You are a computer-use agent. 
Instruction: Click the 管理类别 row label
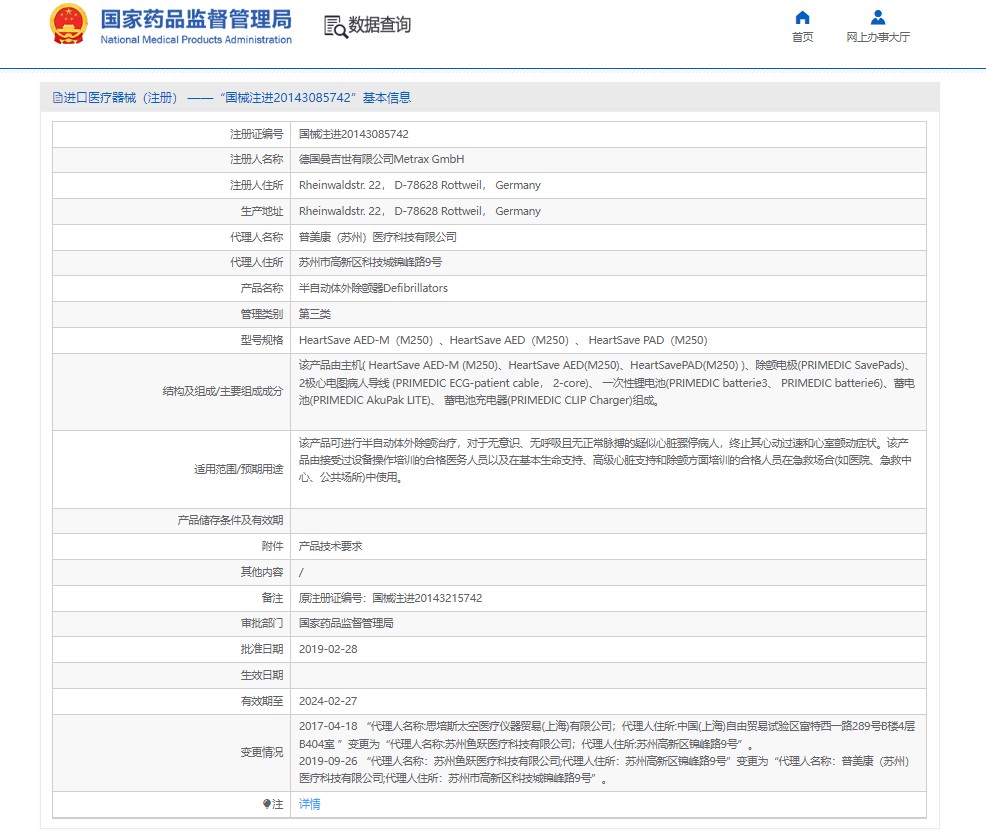[x=262, y=314]
